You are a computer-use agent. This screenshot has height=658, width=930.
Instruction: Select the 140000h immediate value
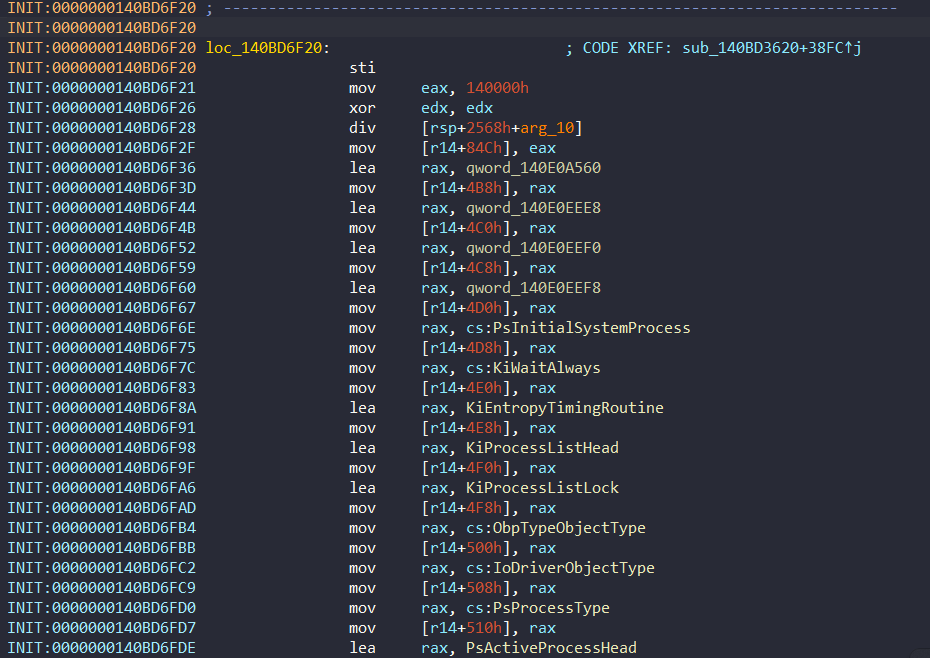click(x=497, y=88)
